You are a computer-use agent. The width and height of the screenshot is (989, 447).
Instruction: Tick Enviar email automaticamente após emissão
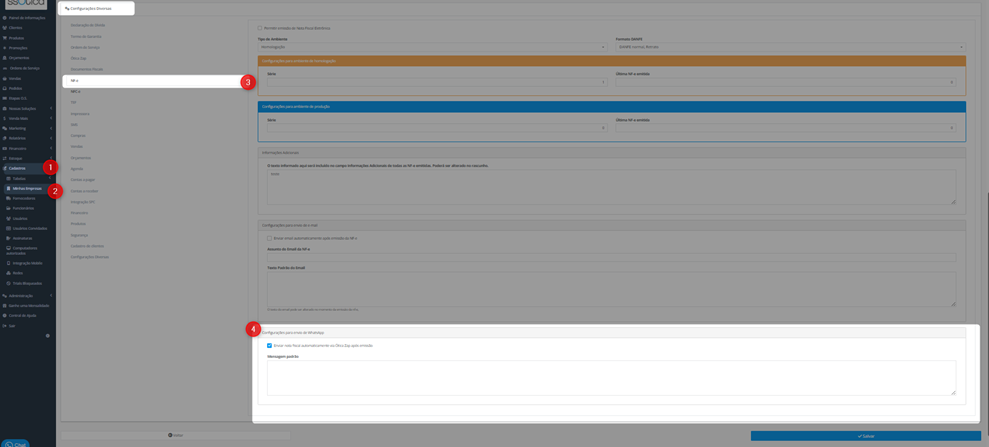coord(269,238)
